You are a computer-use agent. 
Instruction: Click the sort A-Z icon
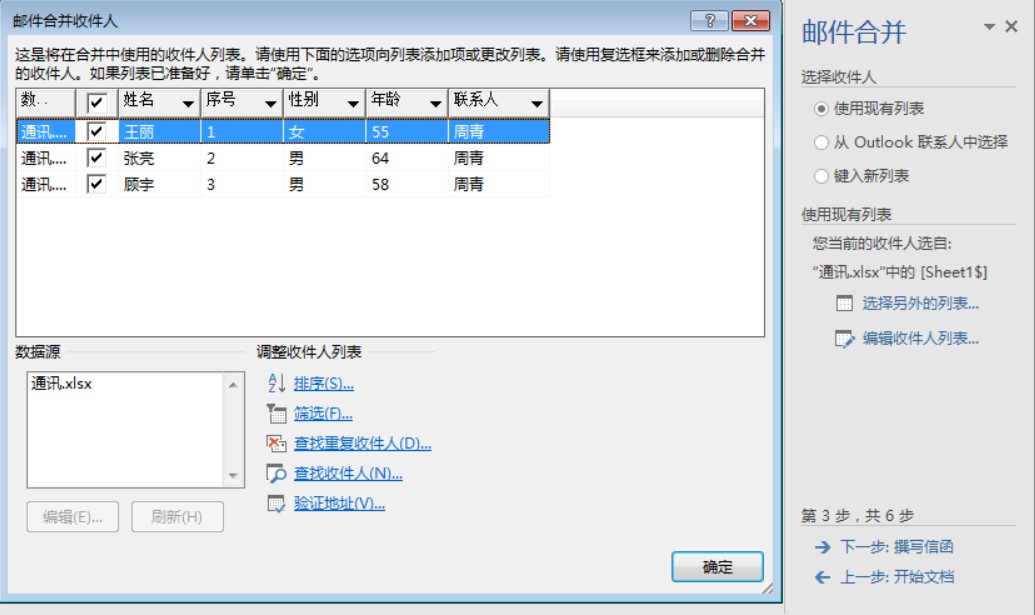pyautogui.click(x=276, y=384)
